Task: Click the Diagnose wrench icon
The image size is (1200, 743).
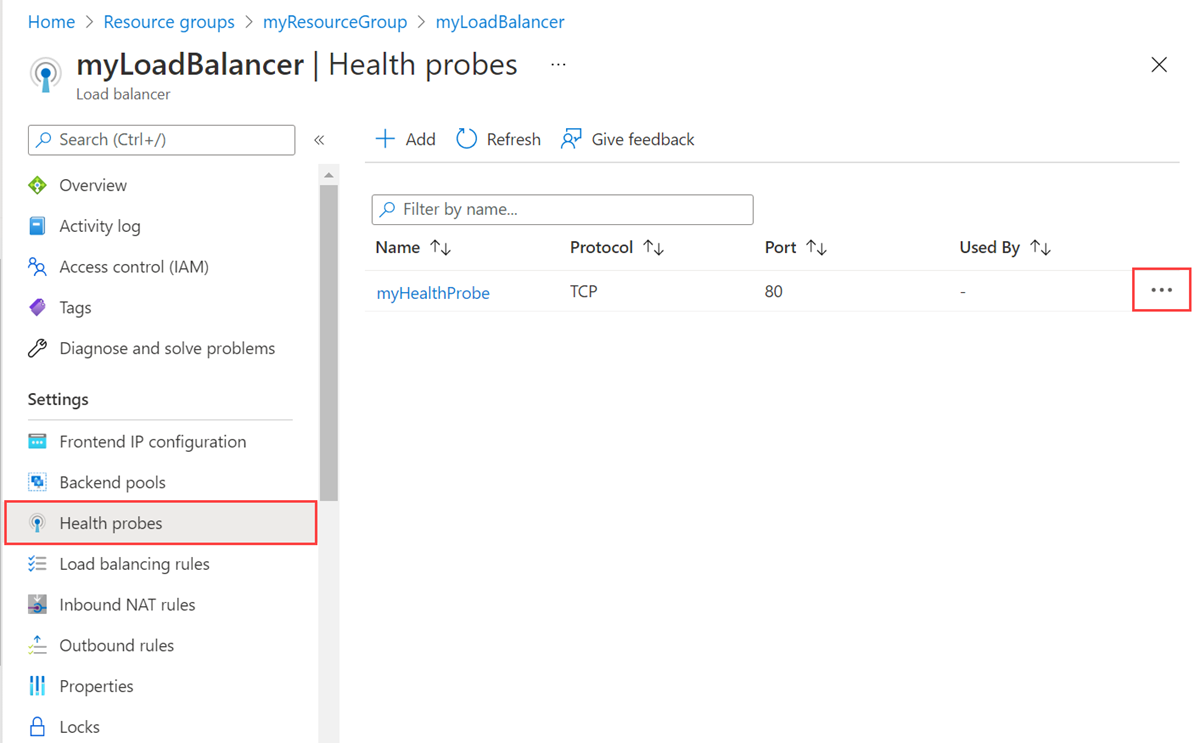Action: [x=37, y=348]
